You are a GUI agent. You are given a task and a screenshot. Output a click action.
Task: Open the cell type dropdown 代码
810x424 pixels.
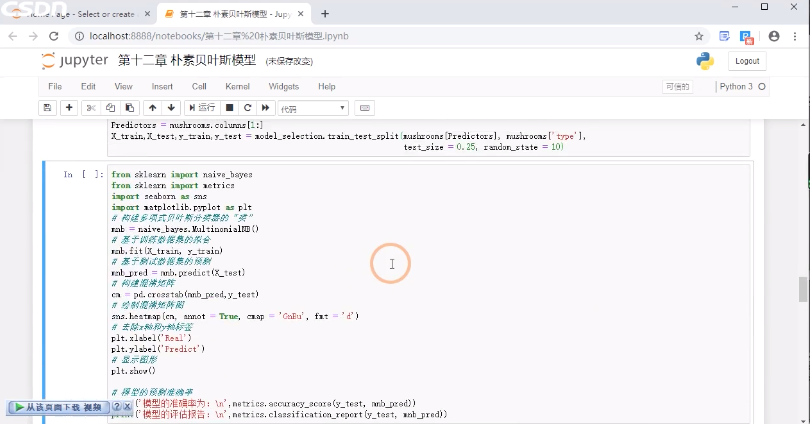pyautogui.click(x=313, y=108)
